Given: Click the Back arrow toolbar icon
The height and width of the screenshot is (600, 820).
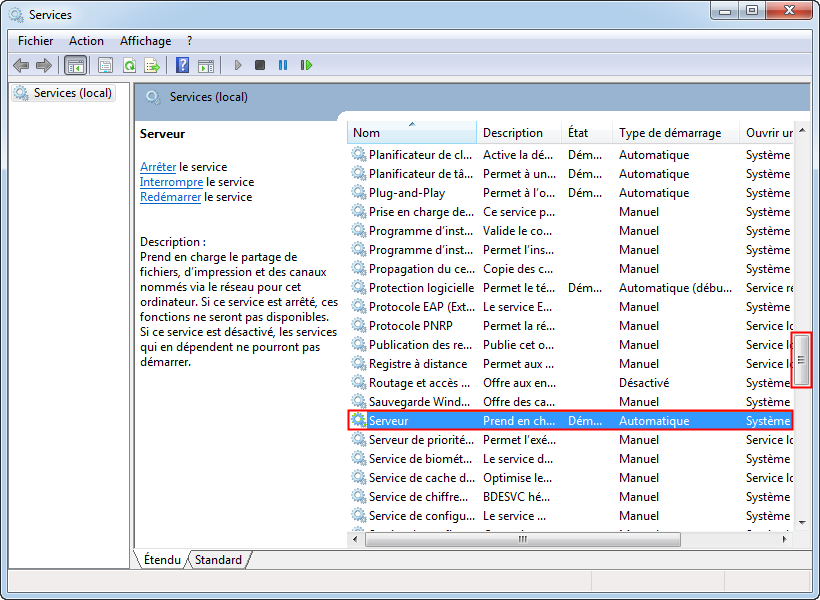Looking at the screenshot, I should (21, 65).
